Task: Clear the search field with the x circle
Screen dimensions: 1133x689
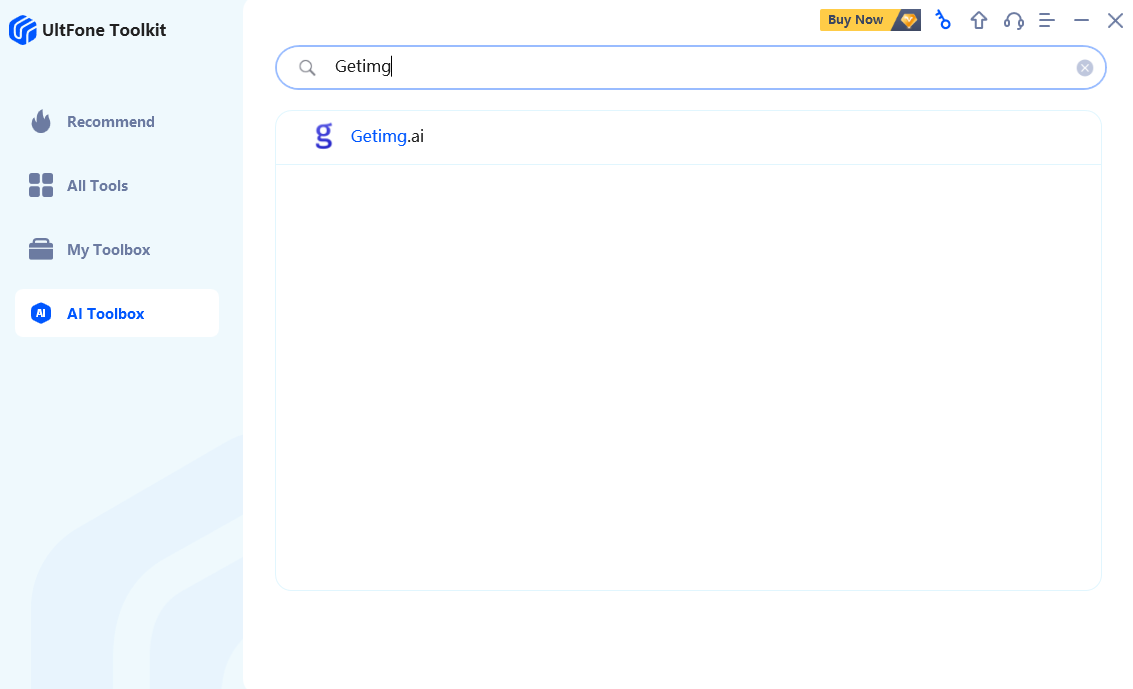Action: pos(1085,67)
